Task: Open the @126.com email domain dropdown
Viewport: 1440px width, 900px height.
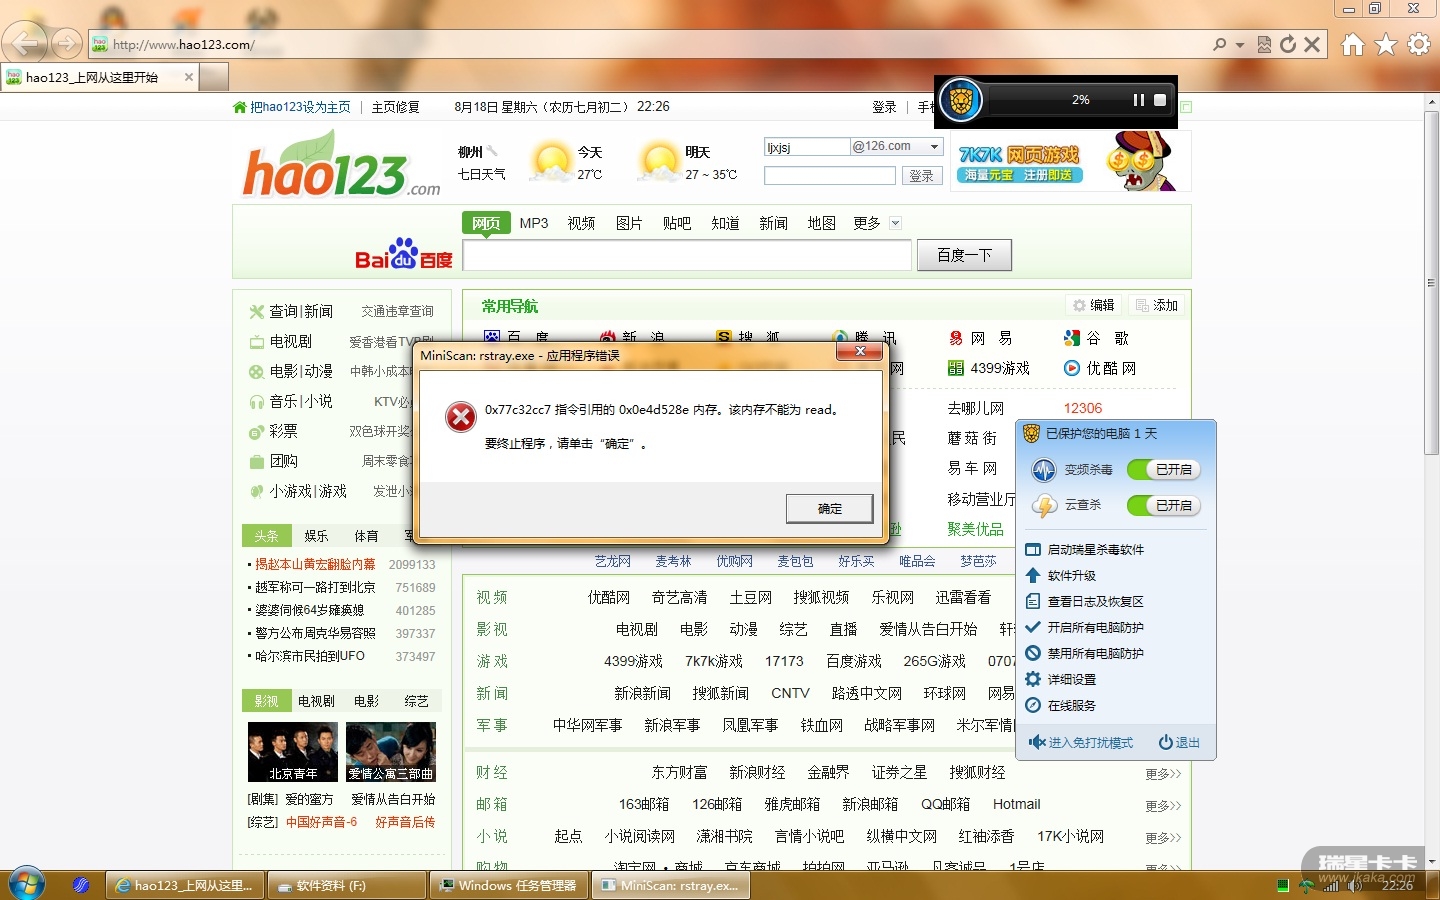Action: click(x=934, y=147)
